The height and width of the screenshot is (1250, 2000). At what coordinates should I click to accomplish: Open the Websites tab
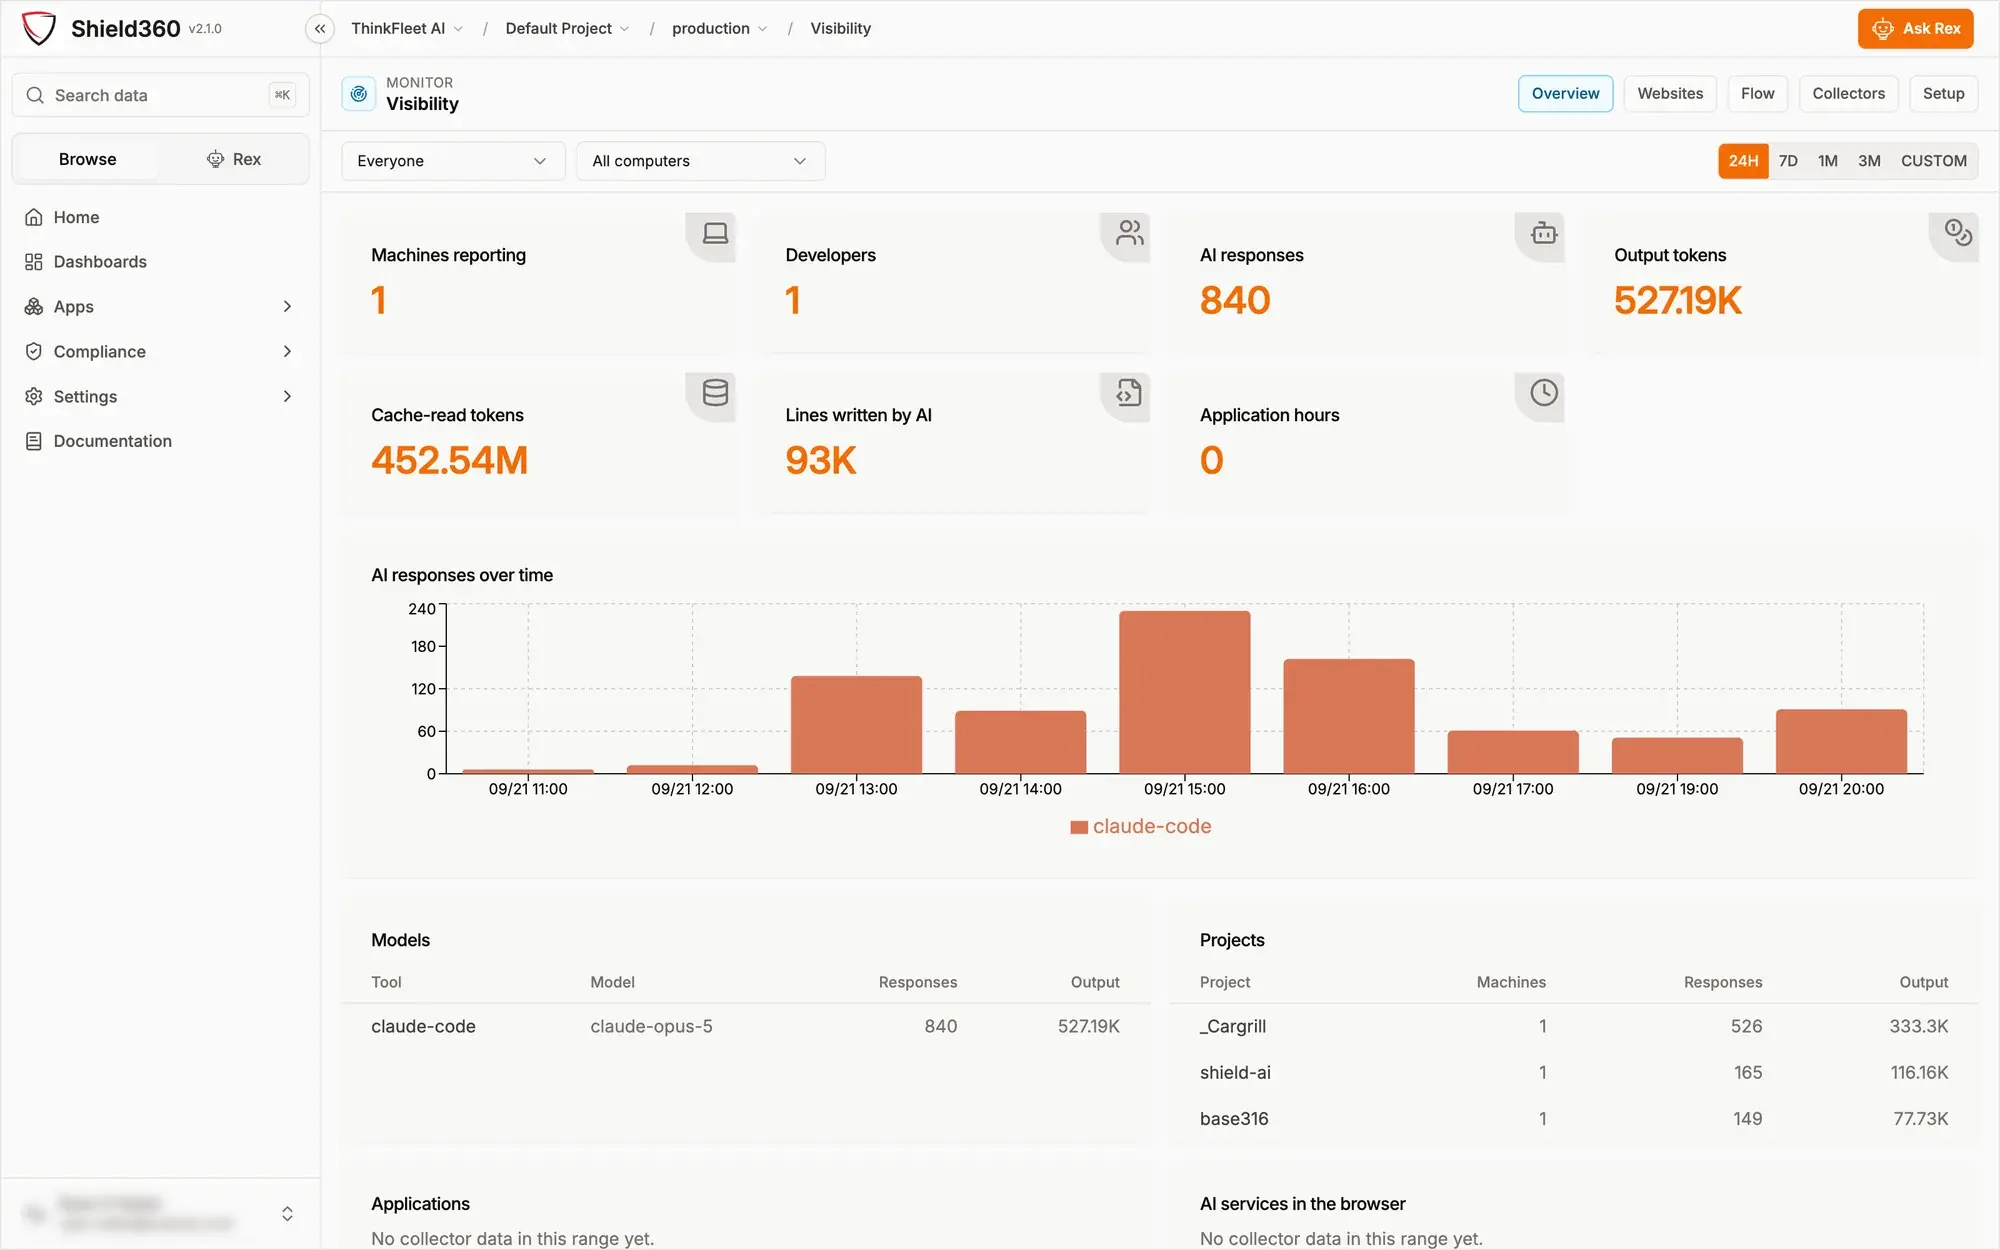click(1670, 94)
